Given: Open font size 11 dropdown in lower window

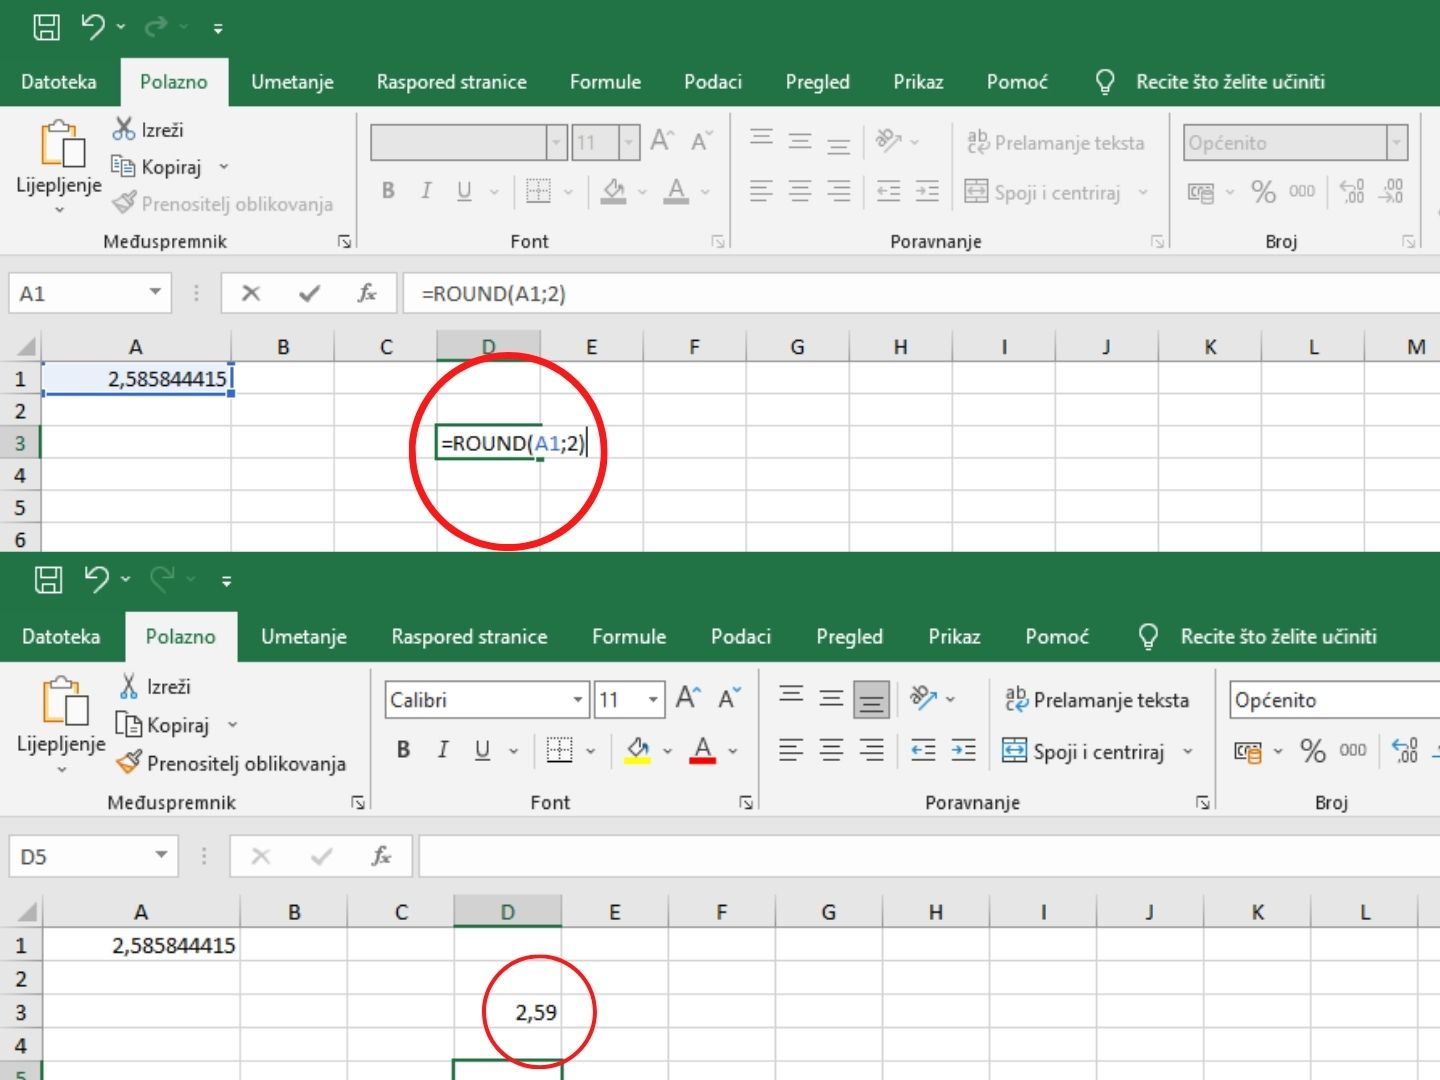Looking at the screenshot, I should pos(653,699).
